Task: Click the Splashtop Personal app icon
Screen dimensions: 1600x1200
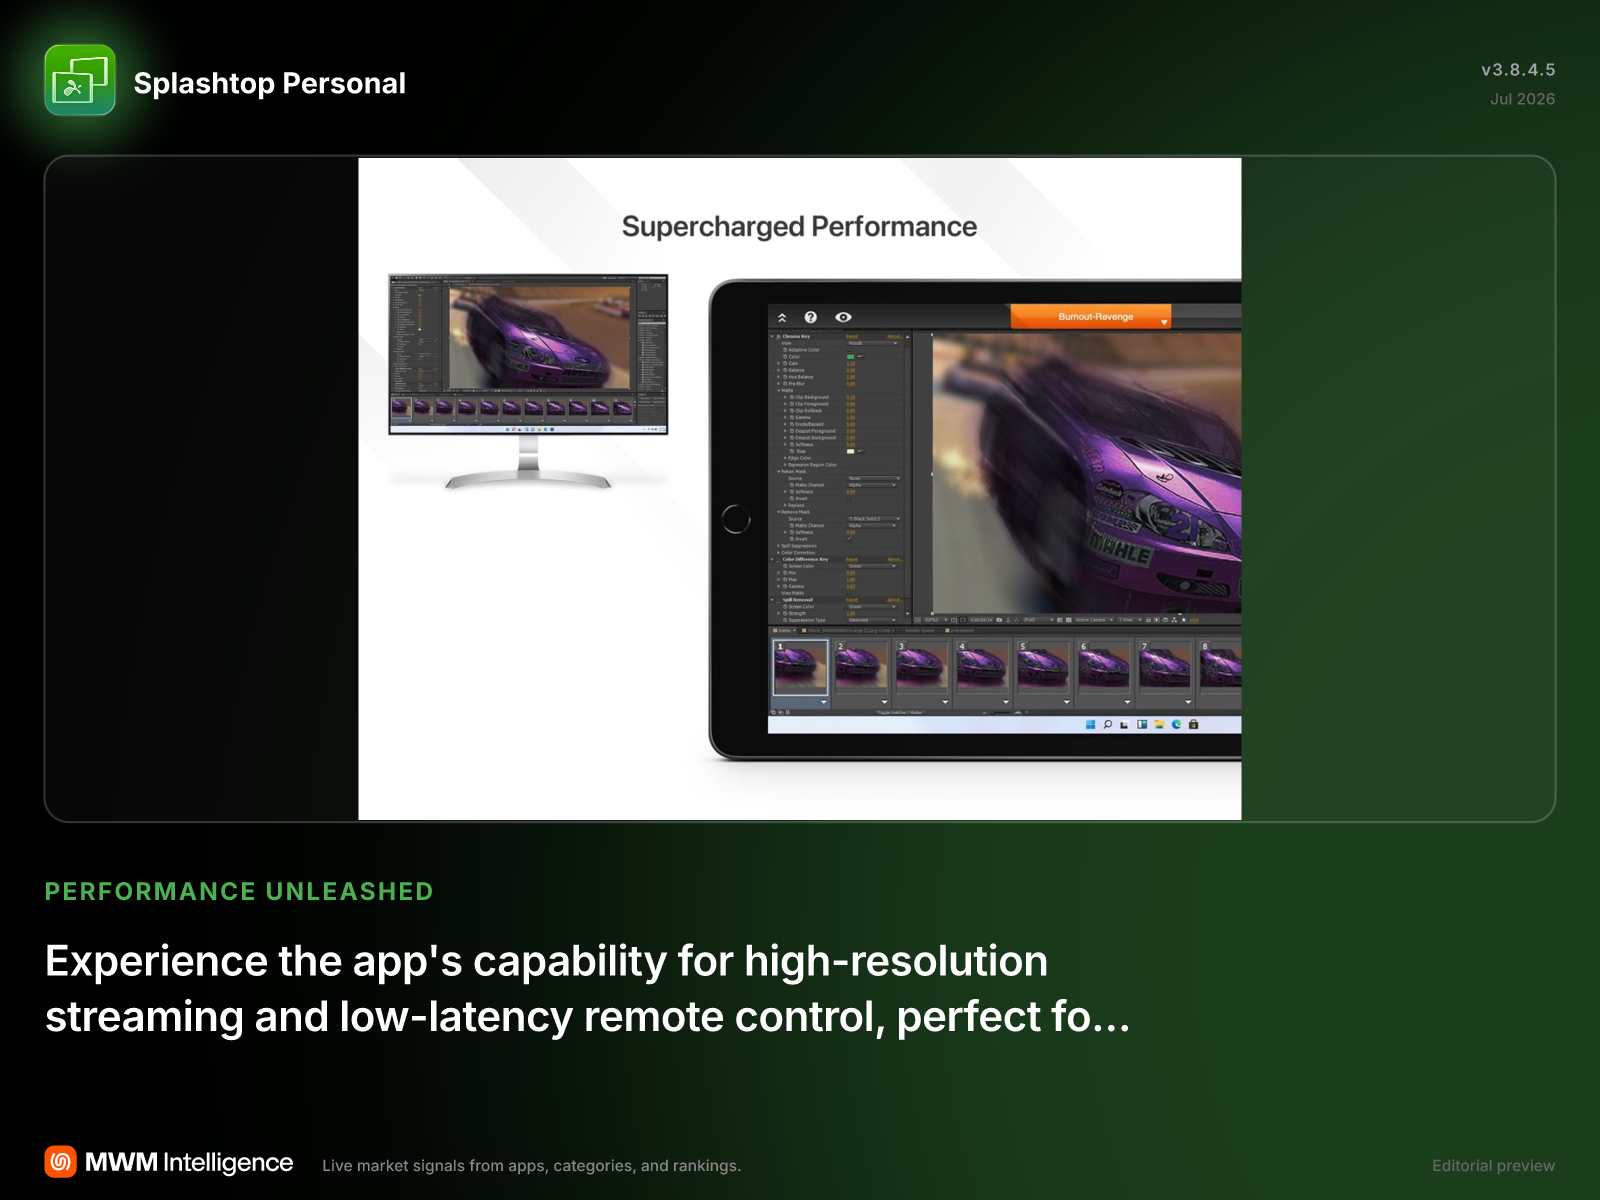Action: click(x=80, y=80)
